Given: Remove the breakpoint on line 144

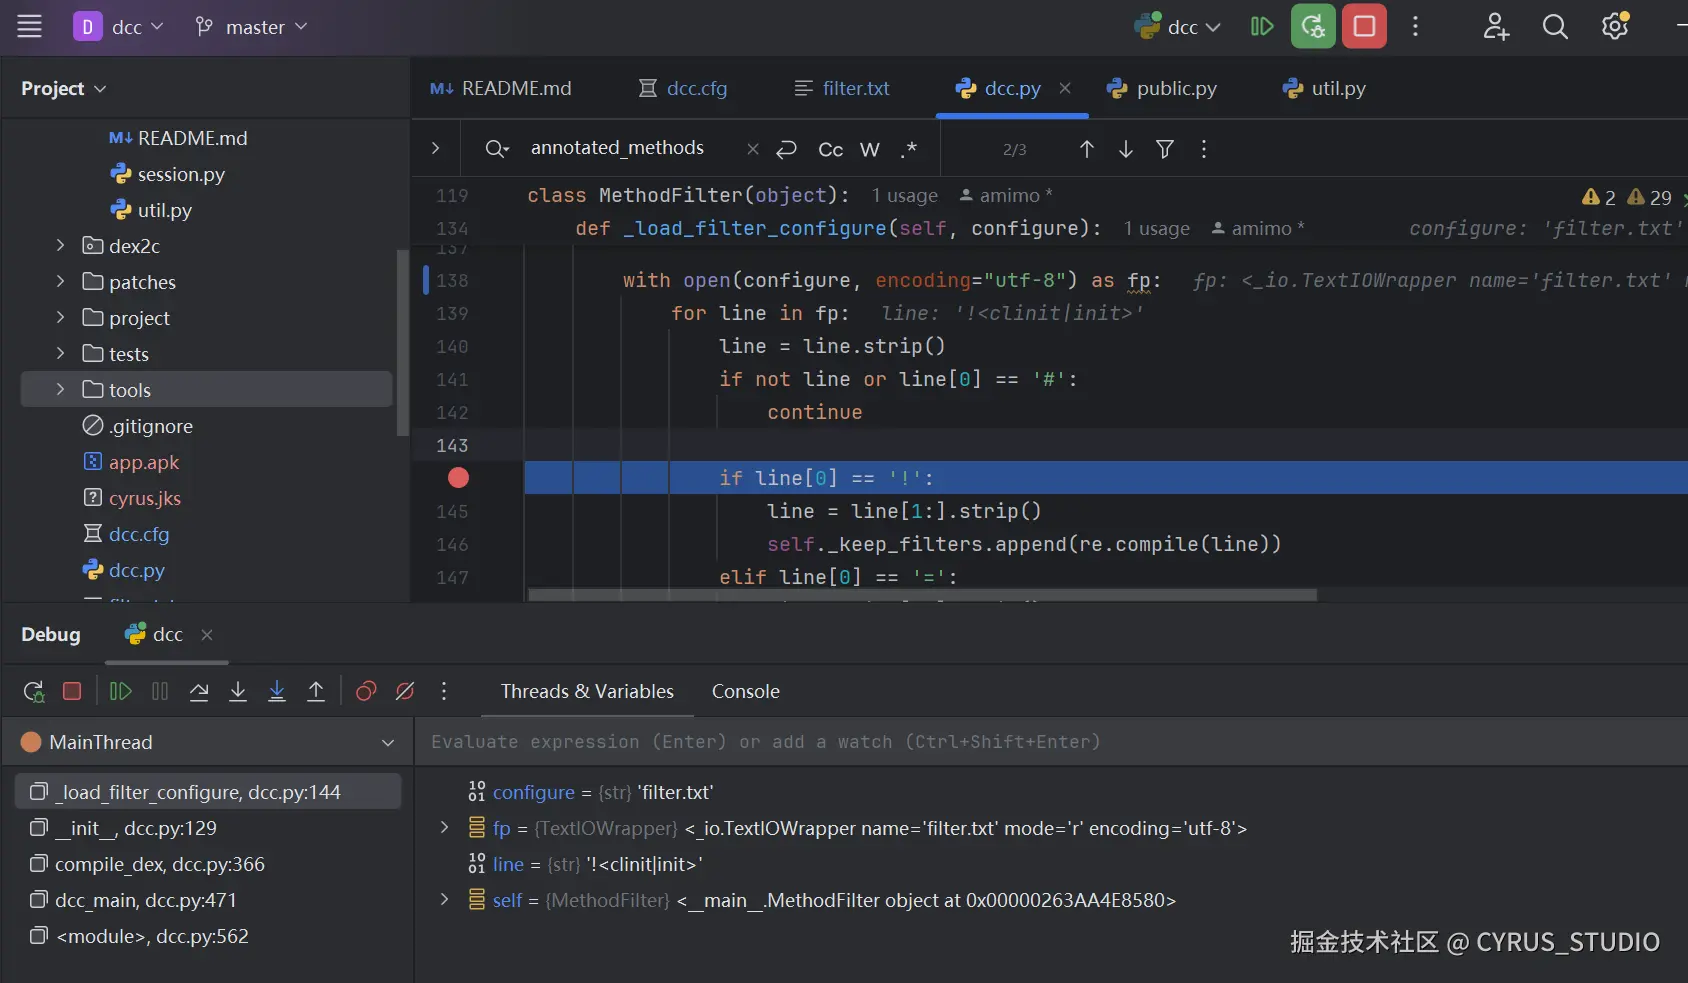Looking at the screenshot, I should click(x=458, y=478).
